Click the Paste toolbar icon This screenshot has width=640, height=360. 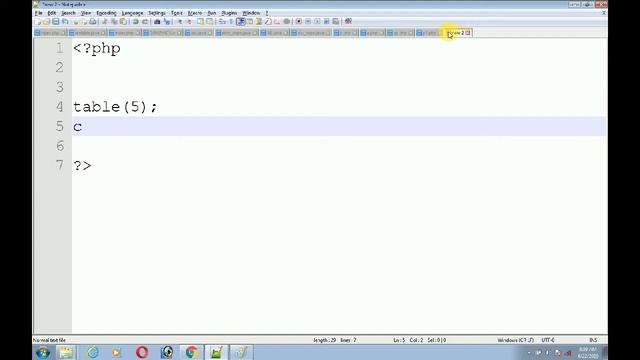[x=123, y=21]
